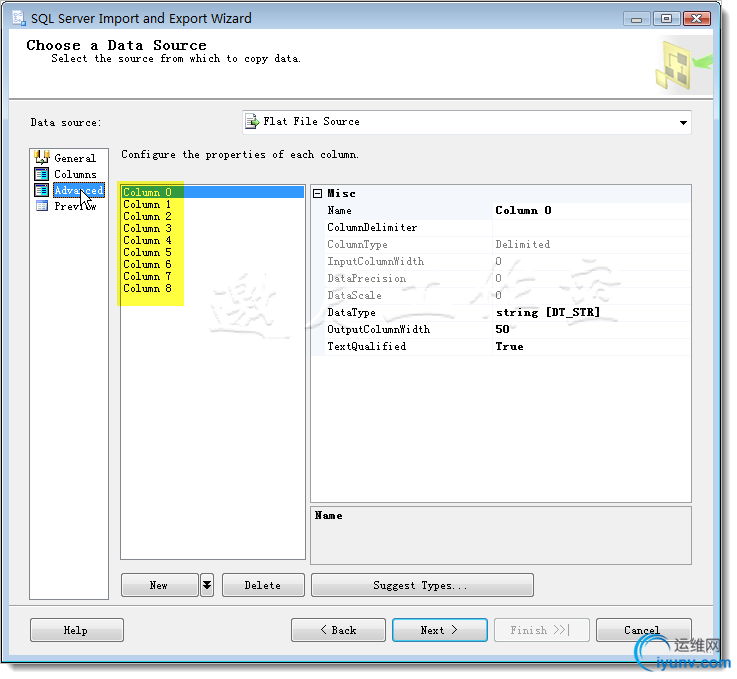Click the Delete column button

[263, 585]
